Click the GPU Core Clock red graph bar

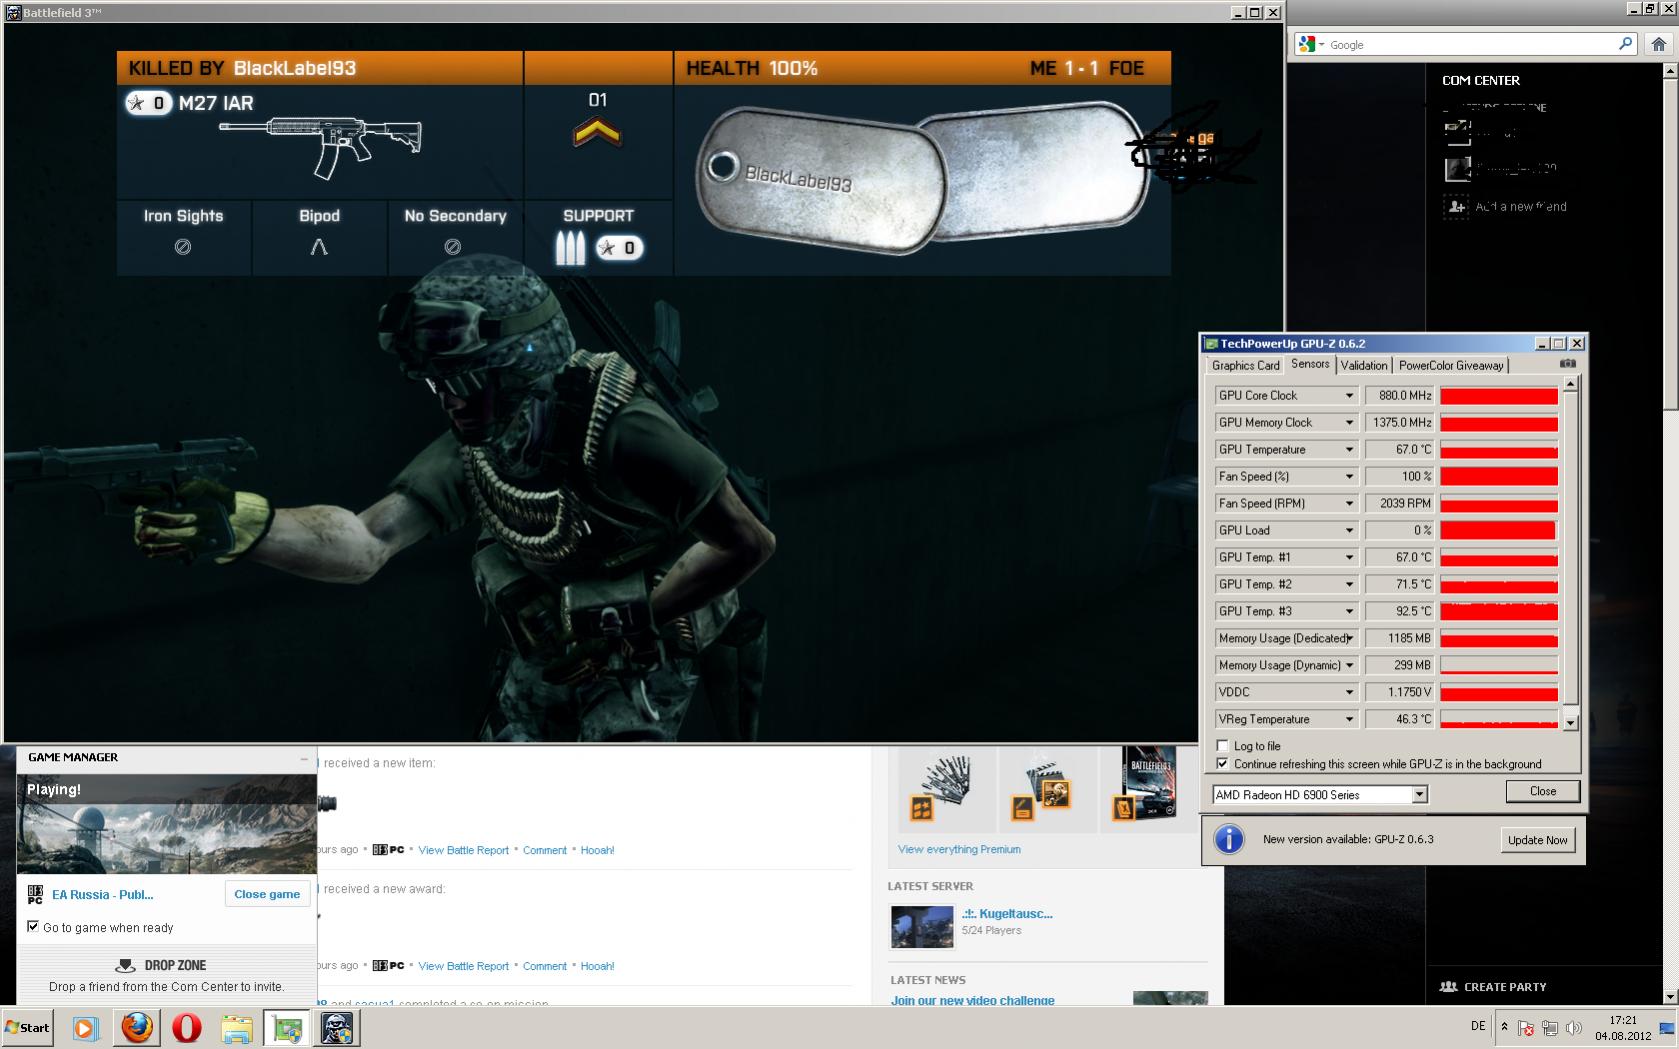[x=1498, y=396]
